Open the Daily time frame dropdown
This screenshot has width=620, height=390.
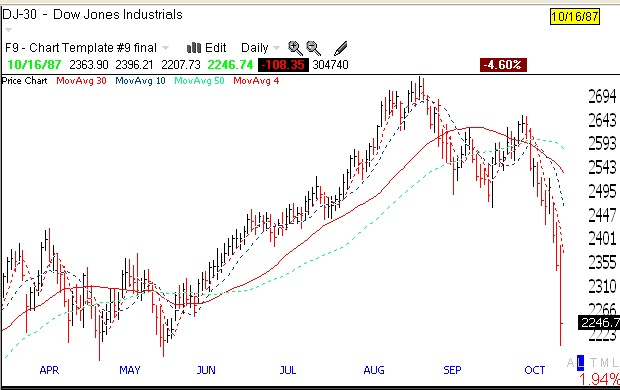[276, 48]
